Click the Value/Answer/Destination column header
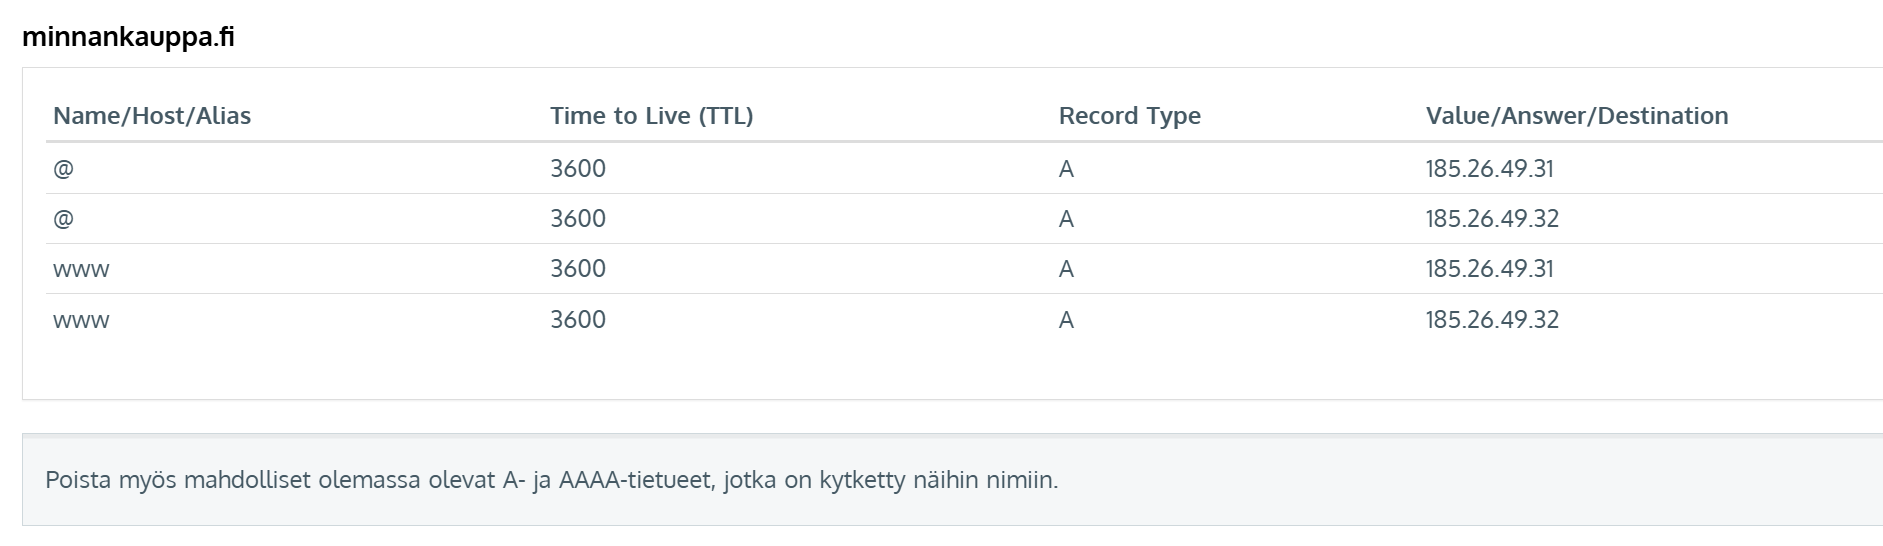 pyautogui.click(x=1576, y=116)
